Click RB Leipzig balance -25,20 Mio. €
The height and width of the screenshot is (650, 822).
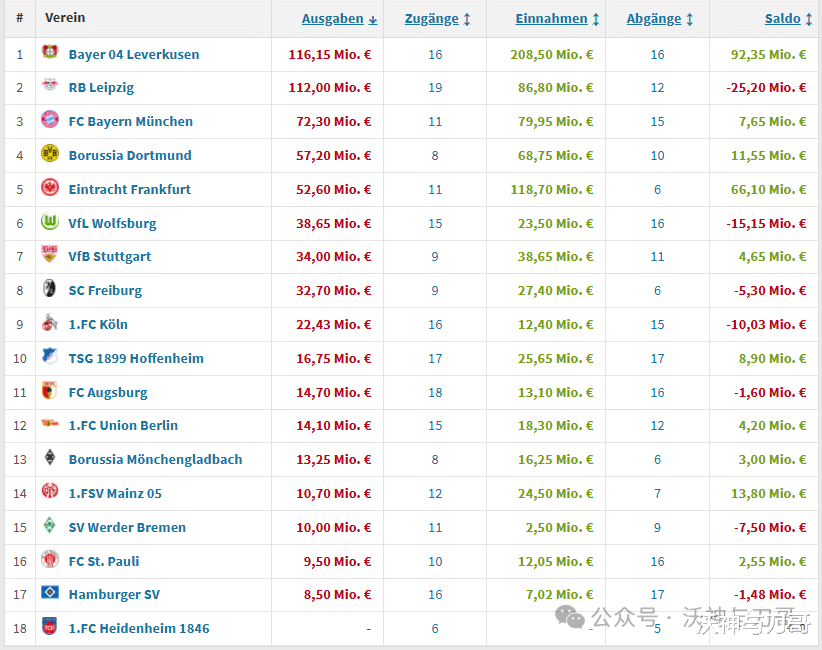(766, 88)
